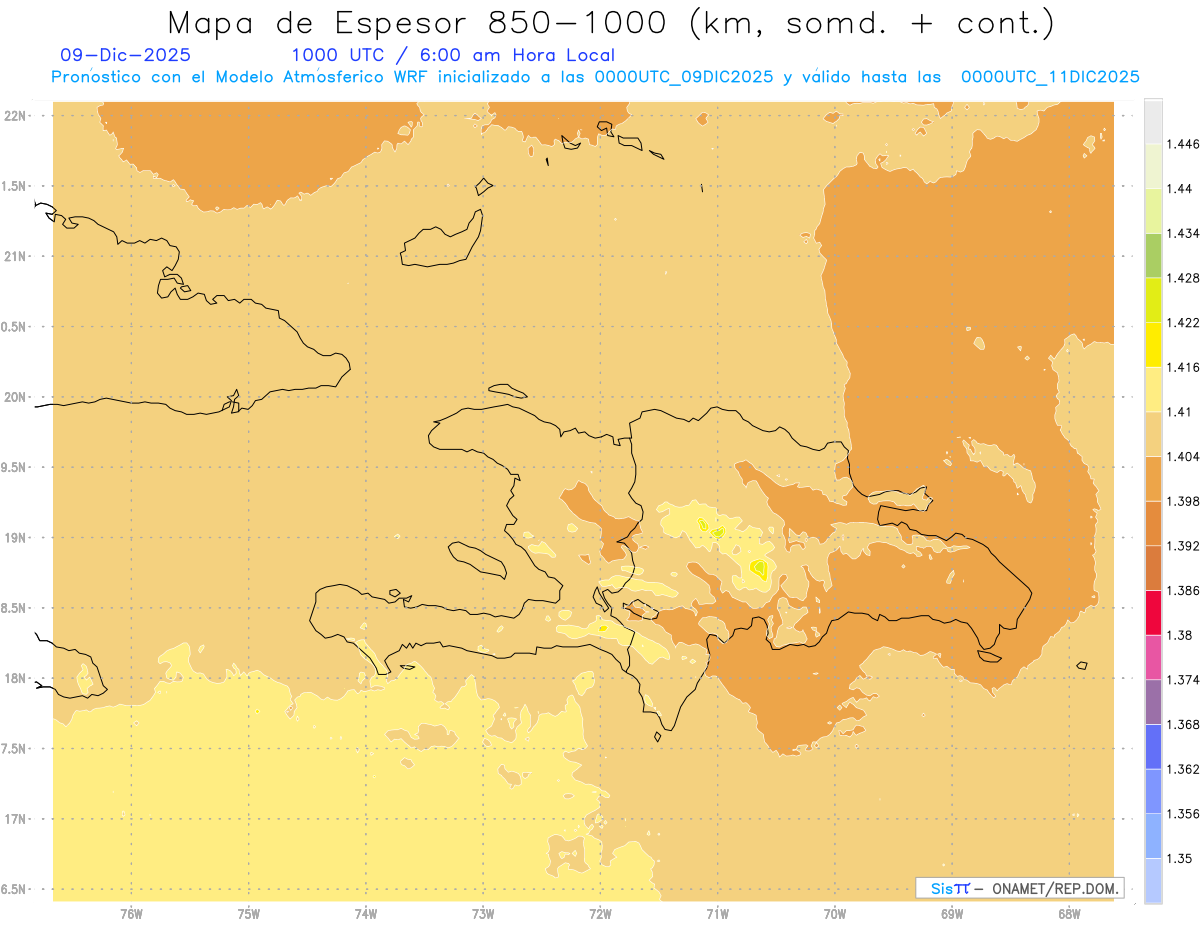Click the legend value '1.416'
The image size is (1200, 927).
[1184, 367]
